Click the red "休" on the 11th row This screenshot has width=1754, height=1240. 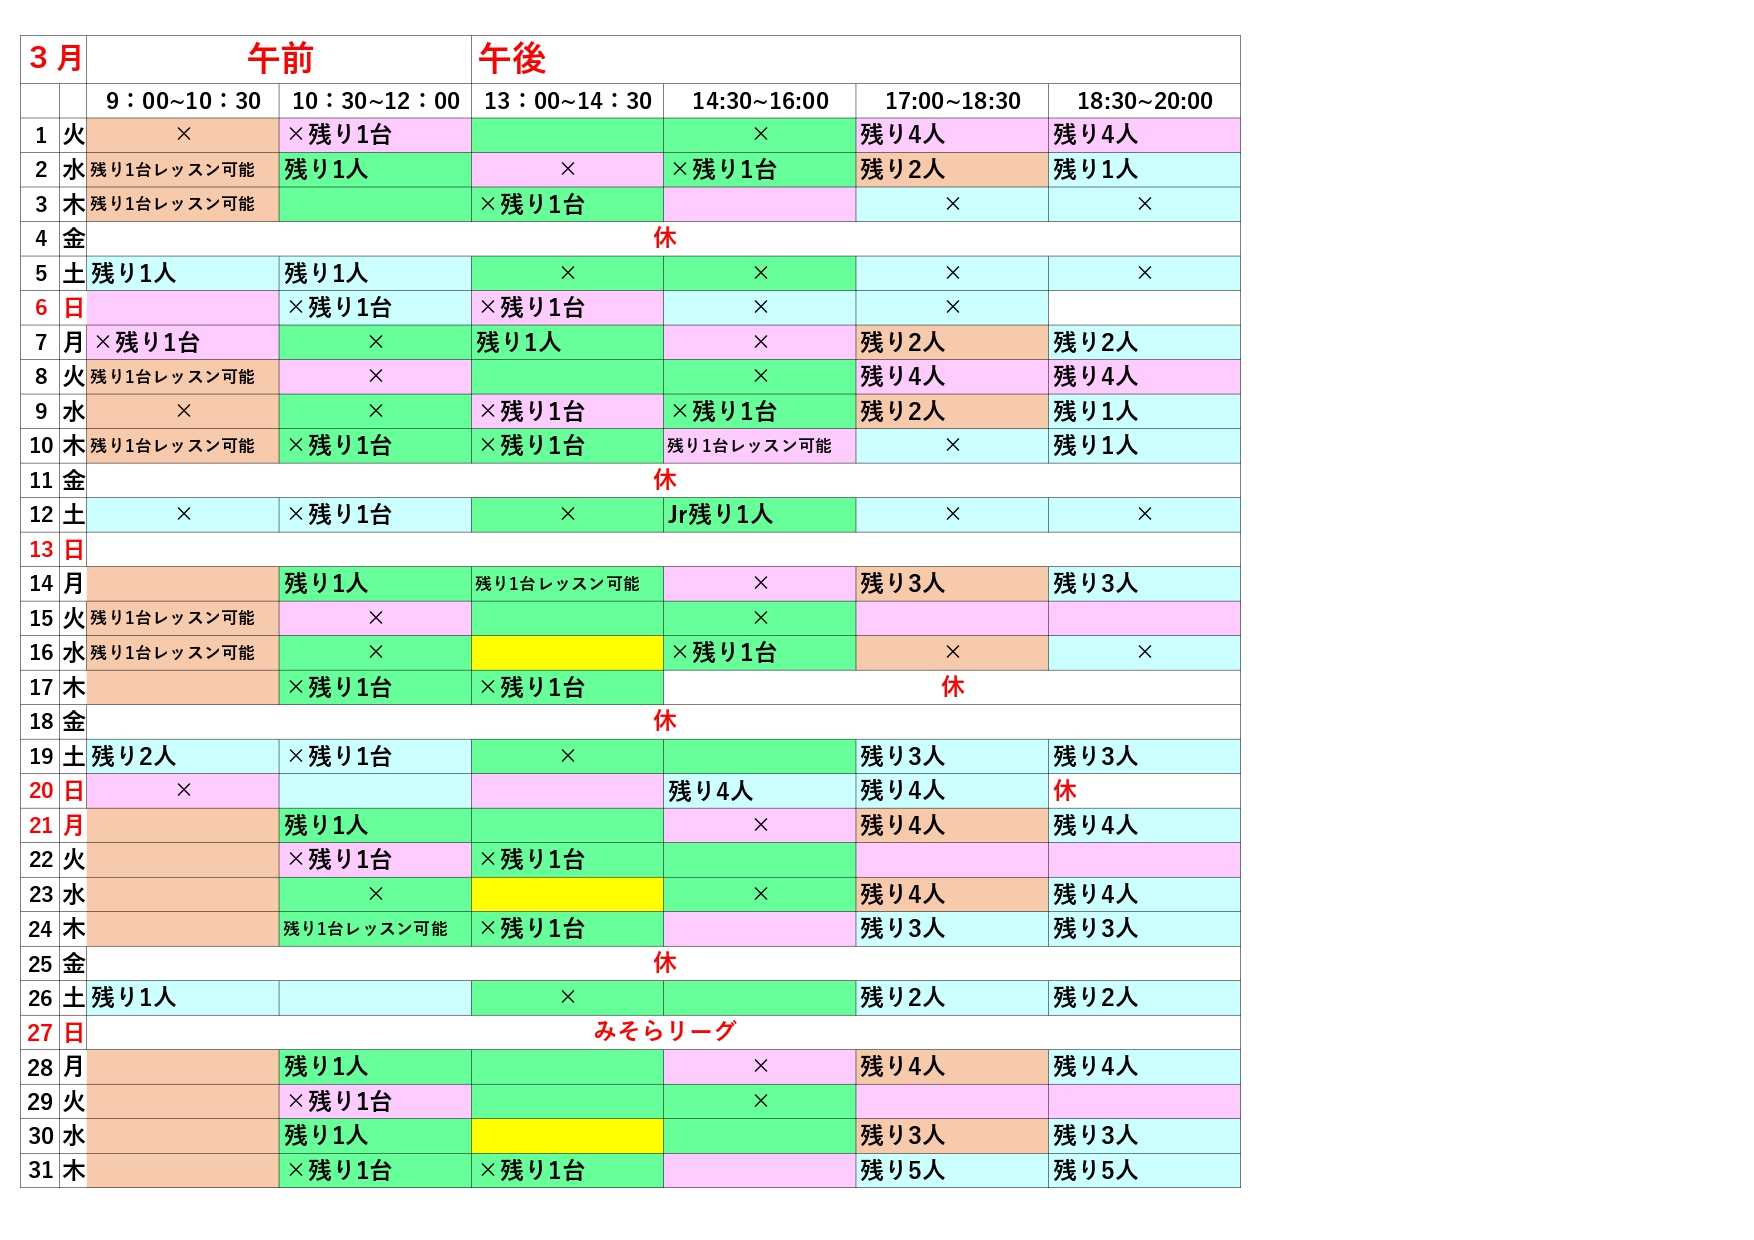point(665,480)
